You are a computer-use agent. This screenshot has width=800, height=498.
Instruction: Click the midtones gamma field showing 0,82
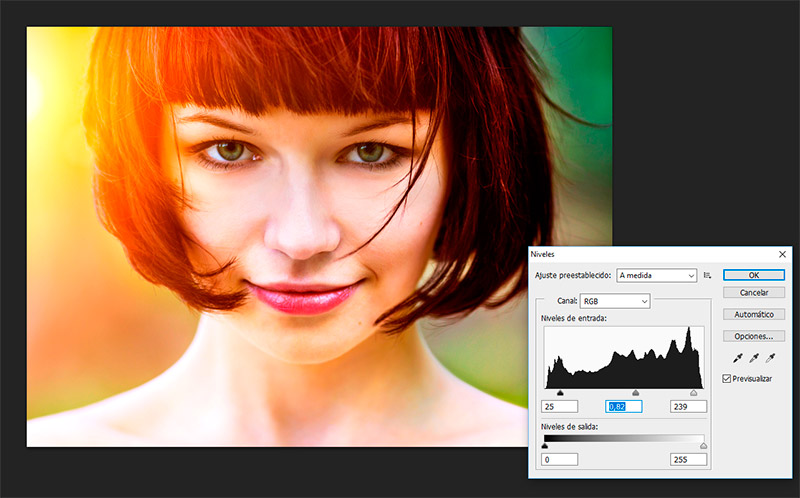tap(624, 407)
